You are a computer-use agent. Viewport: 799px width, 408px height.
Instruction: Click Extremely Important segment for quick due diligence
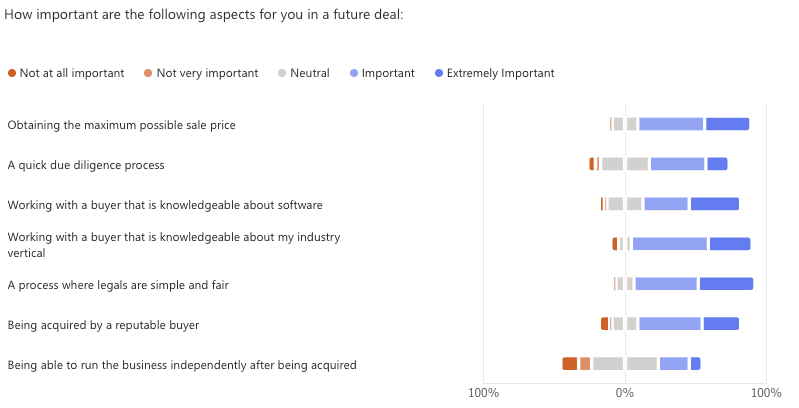(717, 164)
